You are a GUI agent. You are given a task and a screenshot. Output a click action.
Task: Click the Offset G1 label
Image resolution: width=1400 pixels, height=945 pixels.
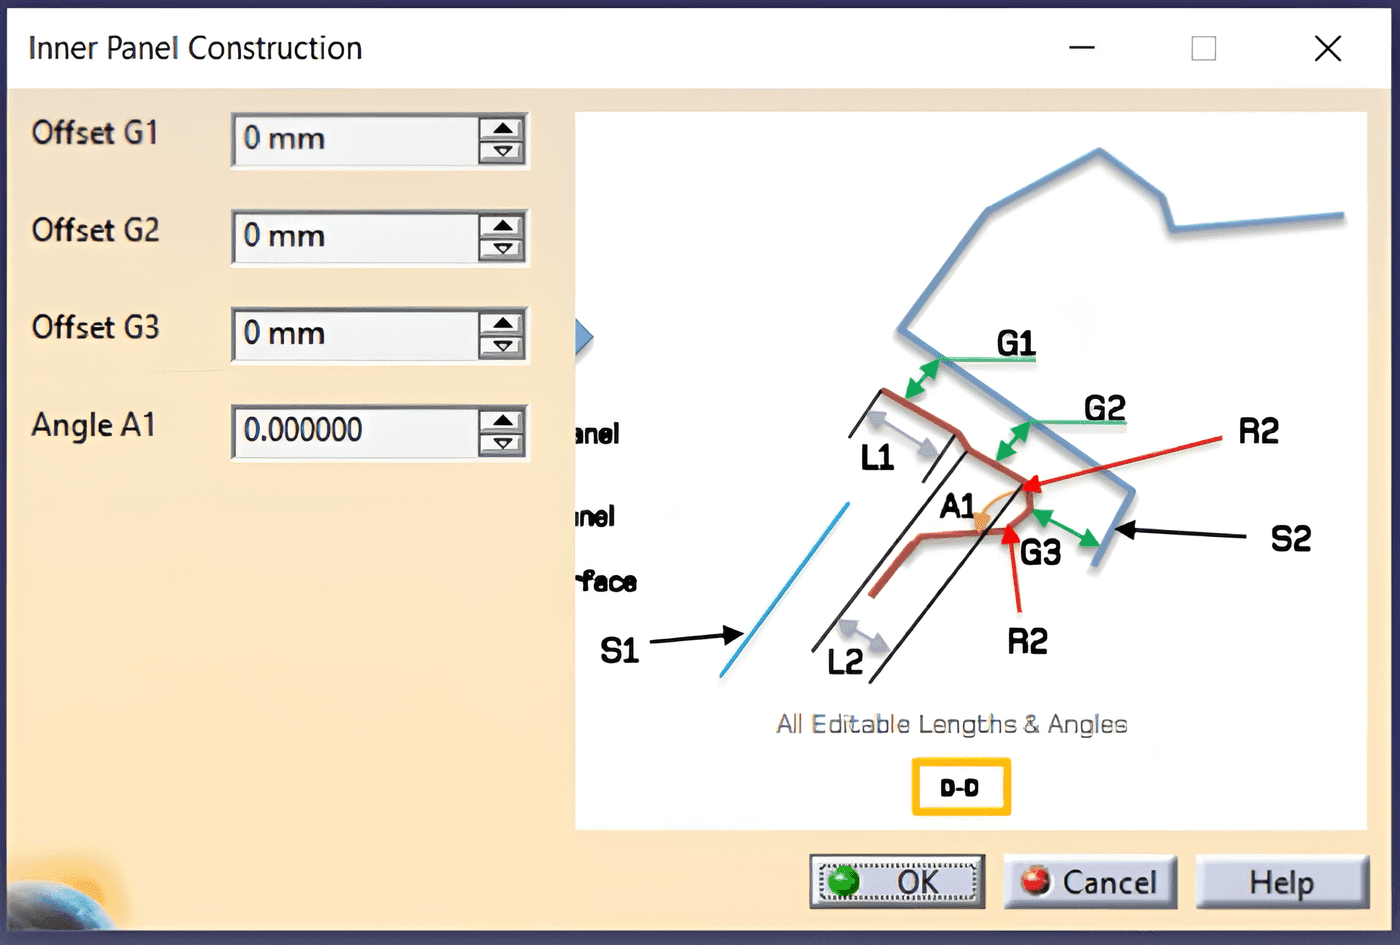[95, 132]
